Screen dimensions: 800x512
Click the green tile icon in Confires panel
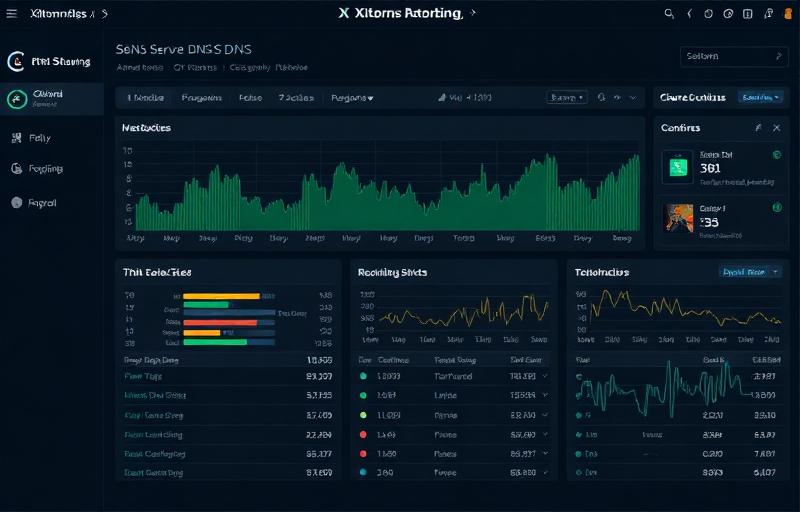(x=679, y=165)
